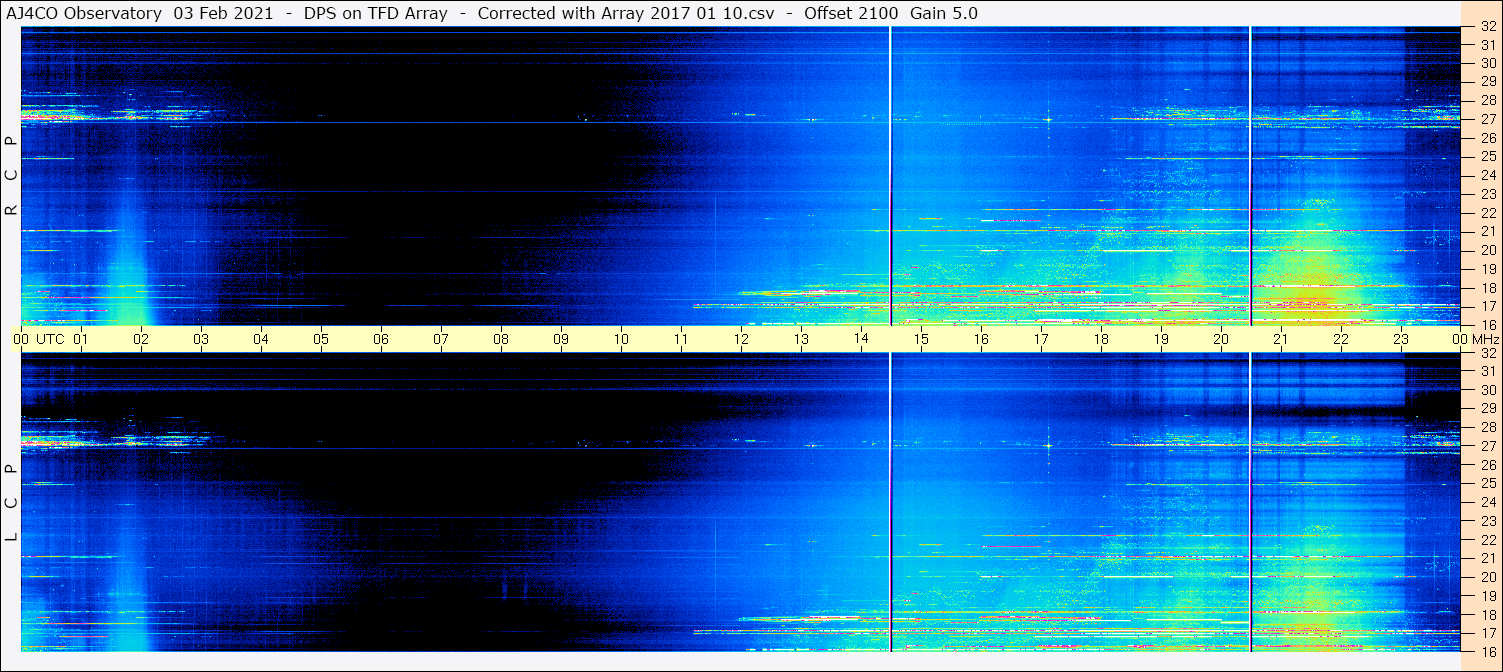1503x672 pixels.
Task: Select hour 15 on the time axis
Action: tap(921, 339)
